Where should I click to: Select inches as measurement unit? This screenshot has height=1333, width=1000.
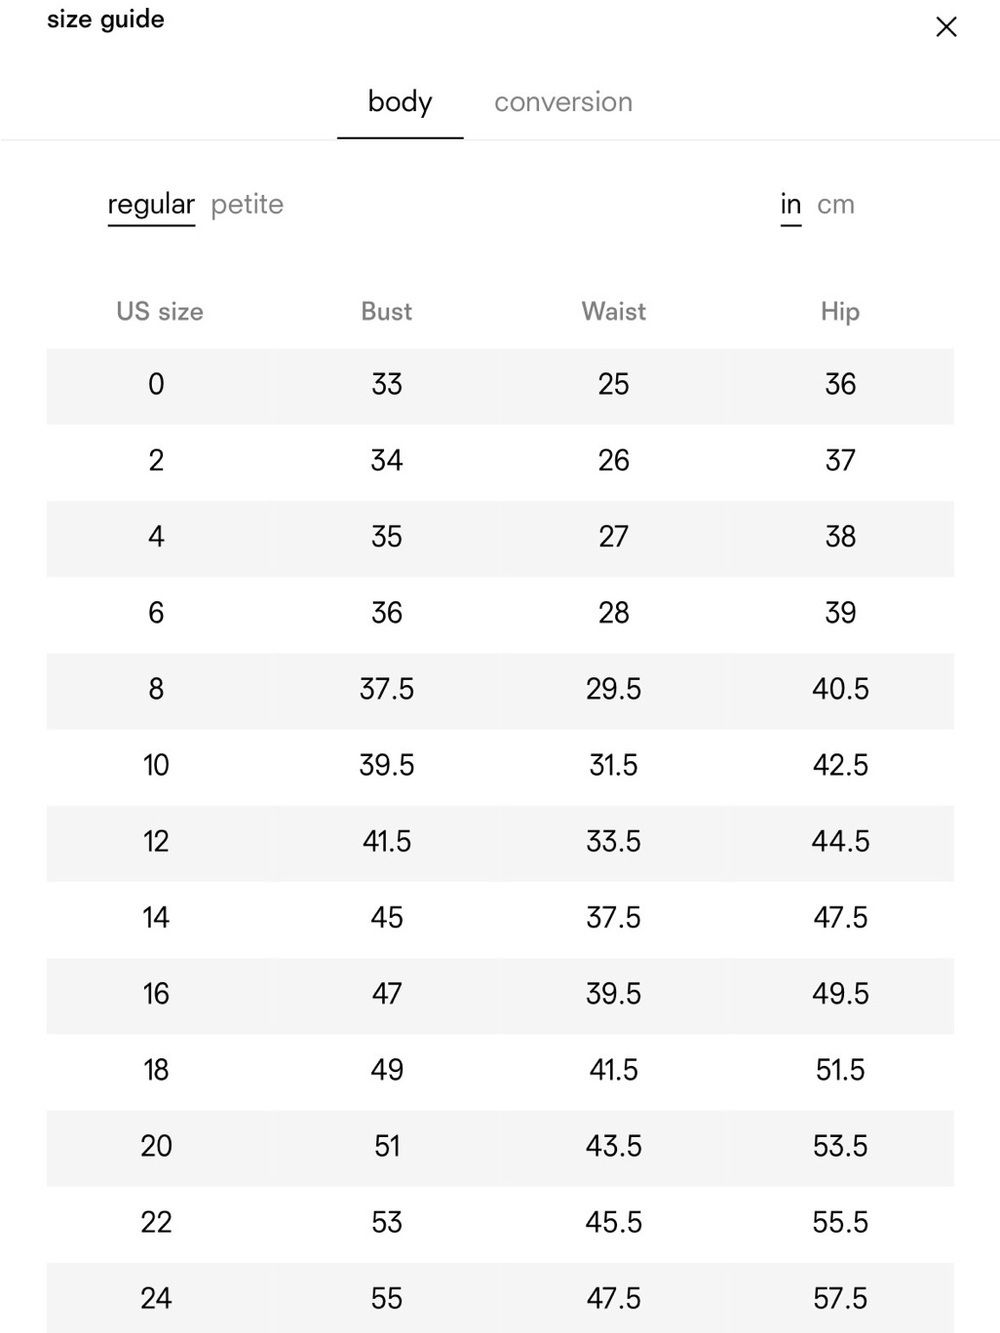(x=791, y=205)
